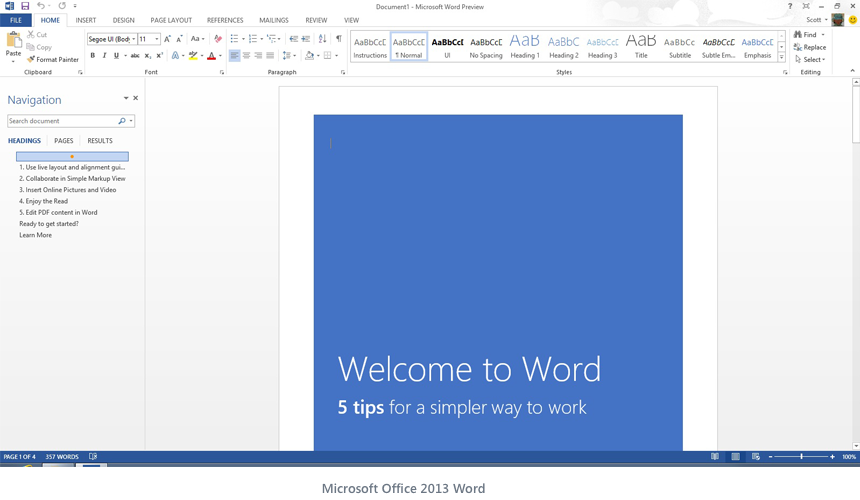Switch to the REFERENCES tab

click(225, 20)
